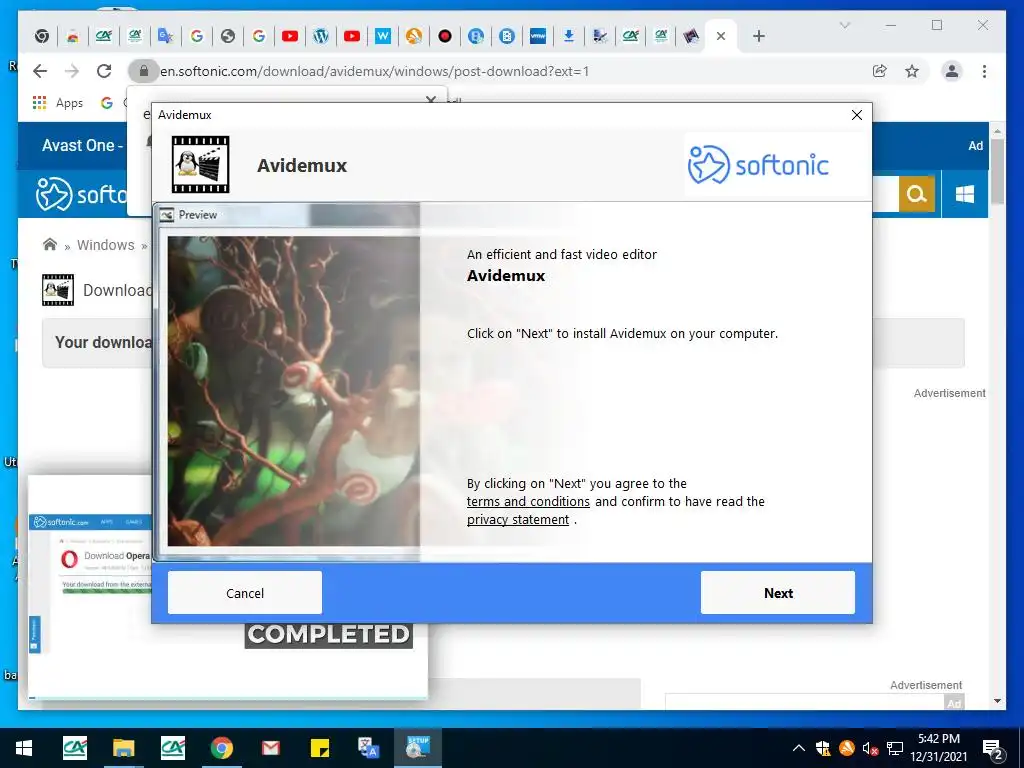Select the Windows platform icon on Softonic
Screen dimensions: 1024x768
965,193
